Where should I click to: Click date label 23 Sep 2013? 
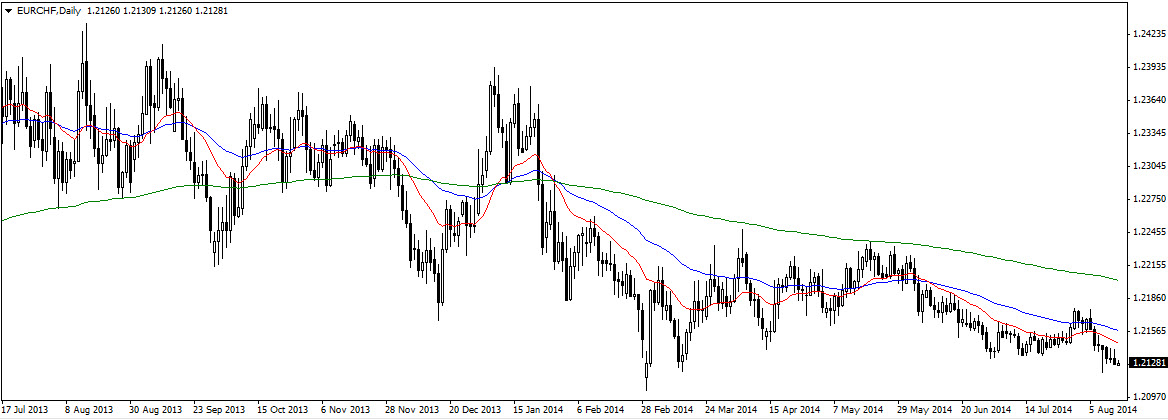tap(220, 410)
